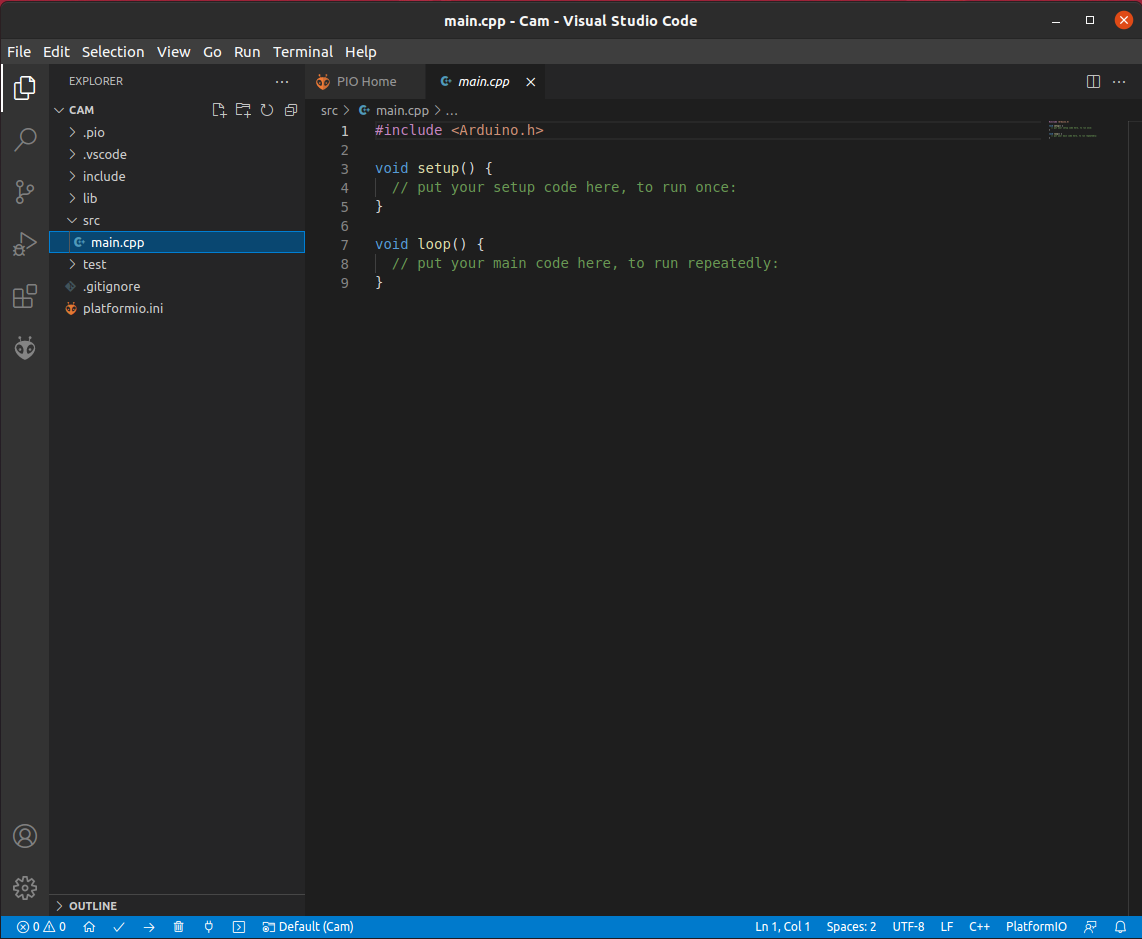Open the PlatformIO alien-head sidebar icon
1142x939 pixels.
[25, 348]
